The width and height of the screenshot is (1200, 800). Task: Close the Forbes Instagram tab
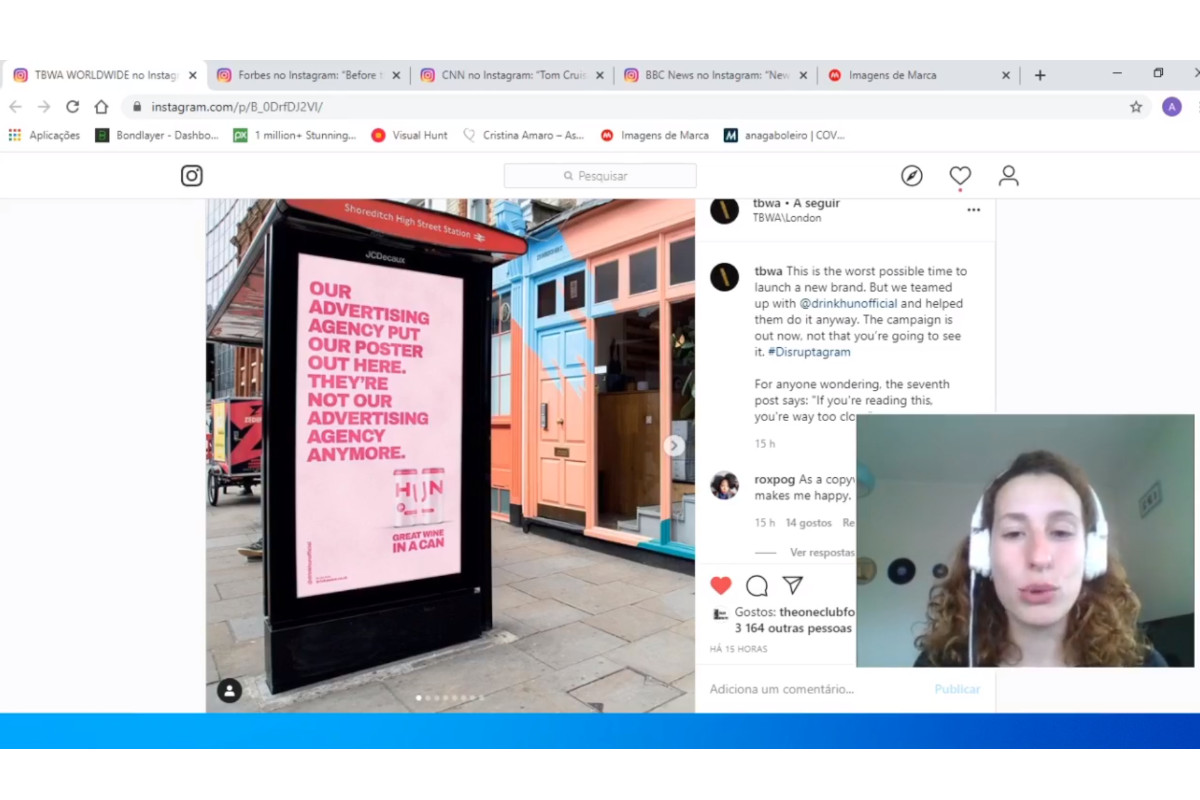pos(396,75)
